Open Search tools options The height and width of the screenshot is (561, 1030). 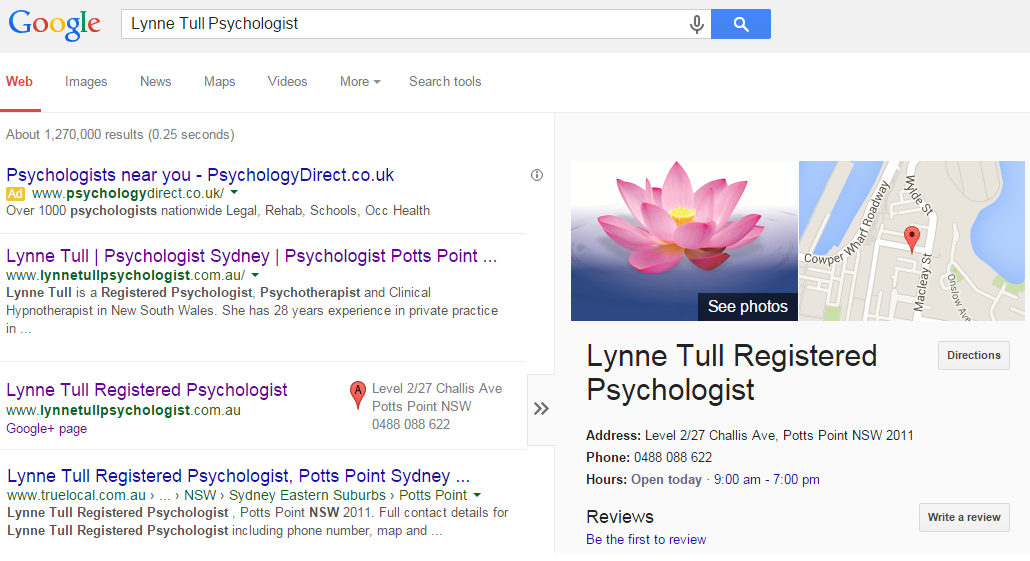445,81
